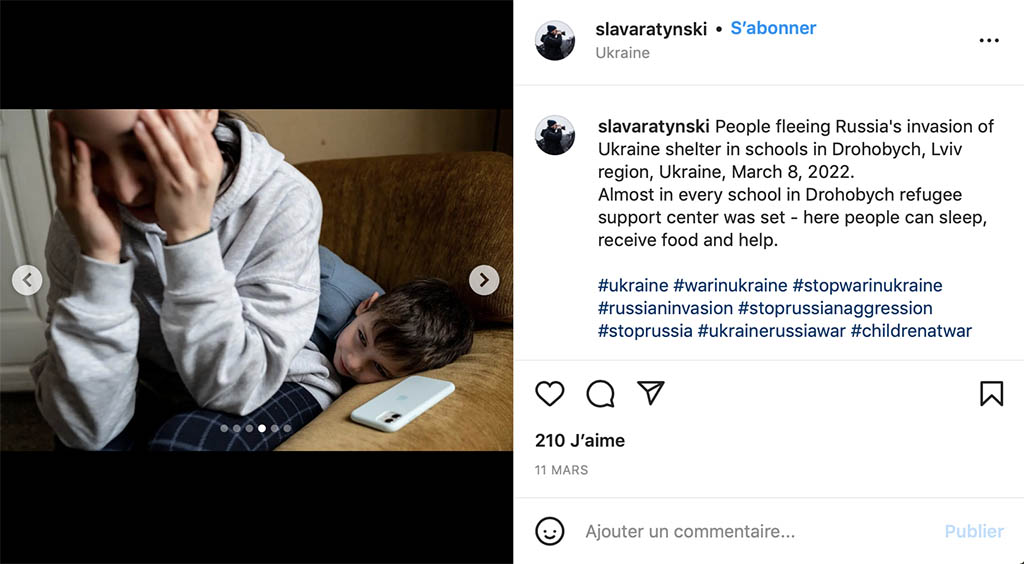Open the #stoprussianaggression hashtag
1024x564 pixels.
click(x=835, y=308)
